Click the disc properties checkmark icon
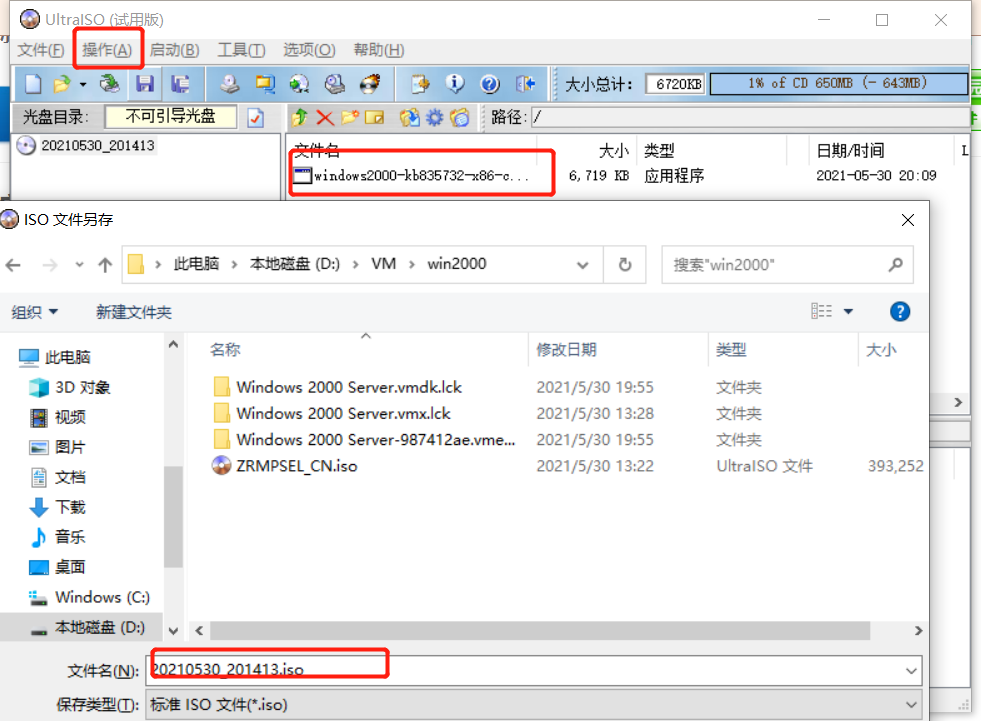This screenshot has width=981, height=721. [256, 117]
